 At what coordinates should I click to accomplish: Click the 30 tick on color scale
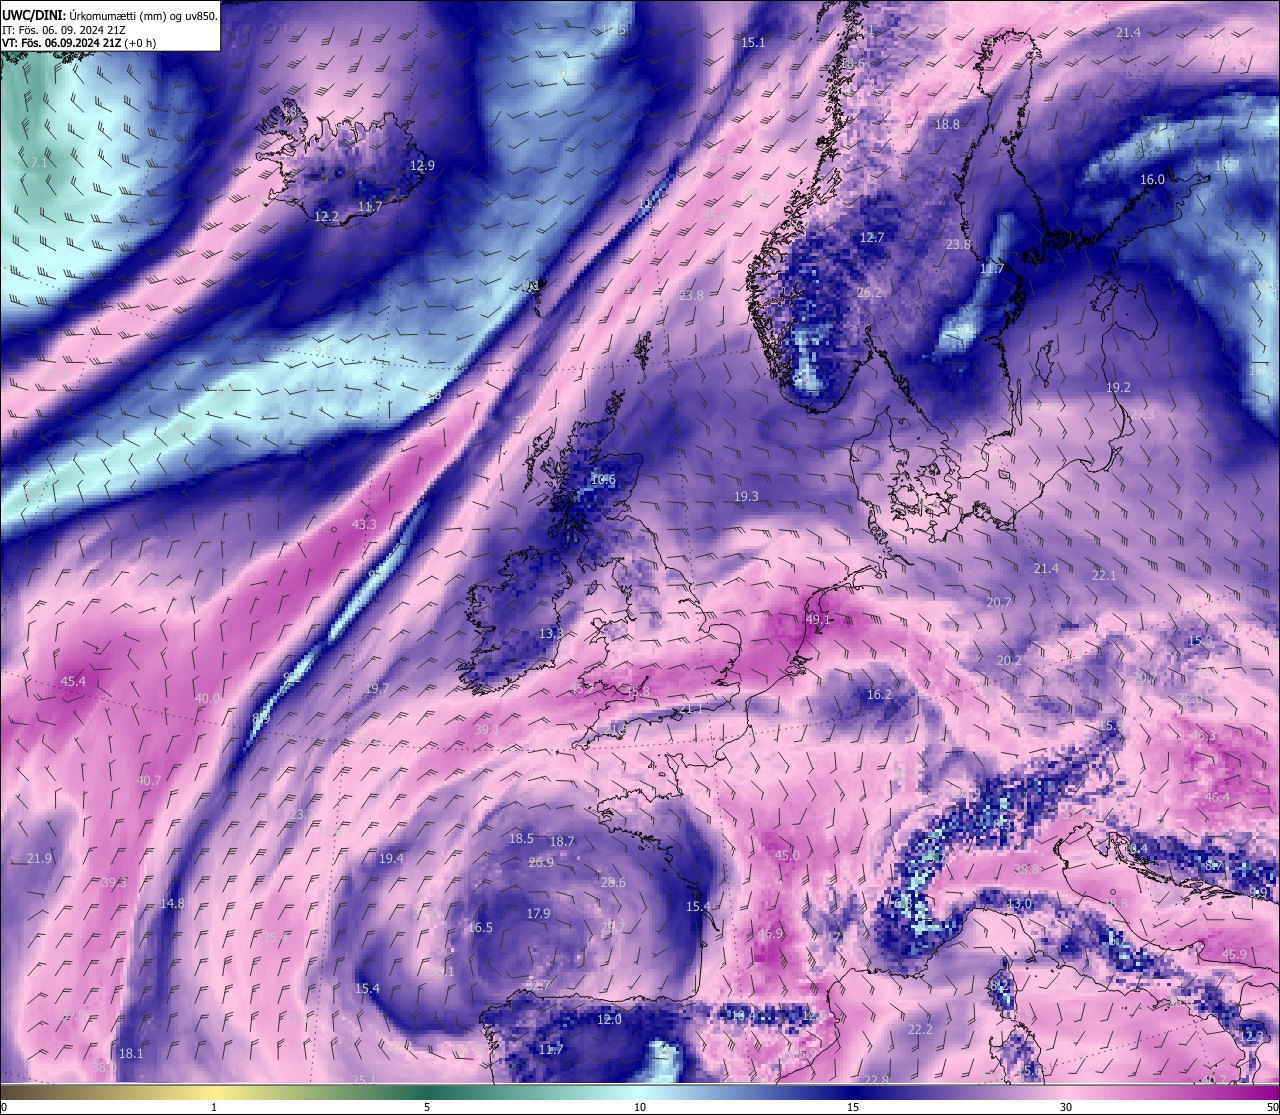tap(1066, 1107)
